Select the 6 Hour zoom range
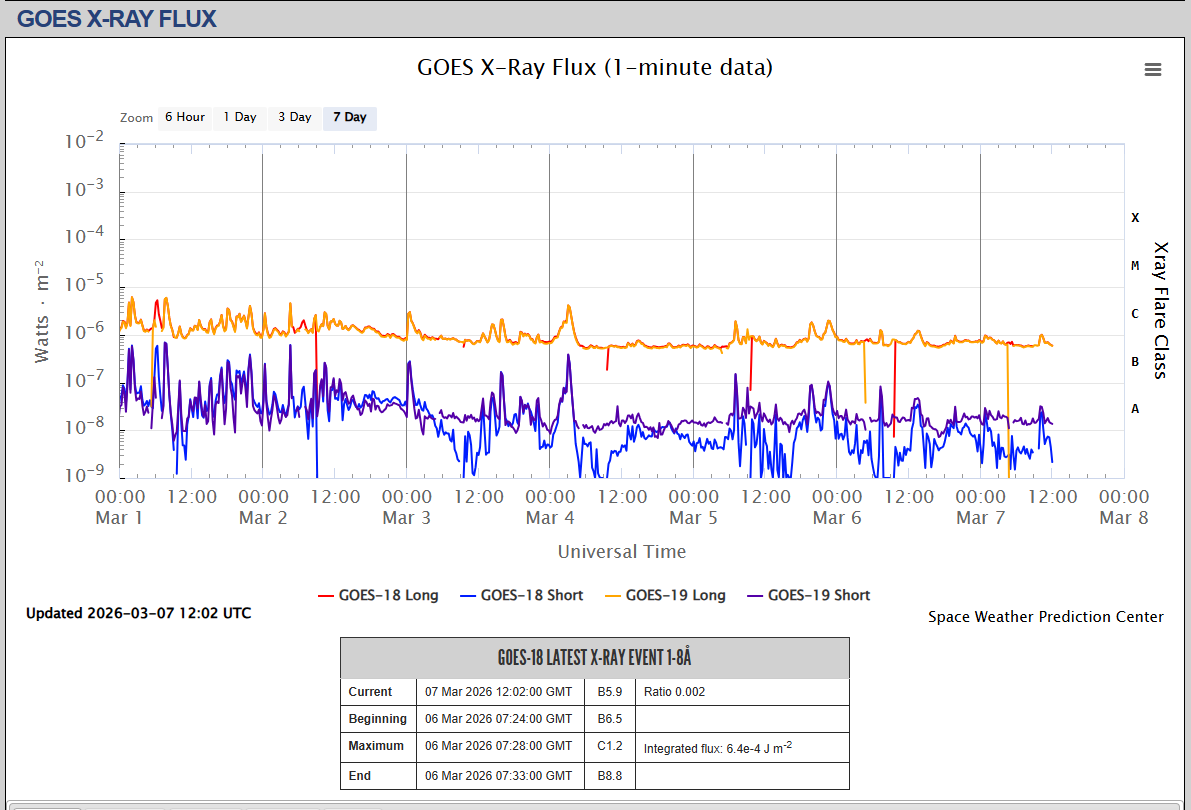 point(185,117)
